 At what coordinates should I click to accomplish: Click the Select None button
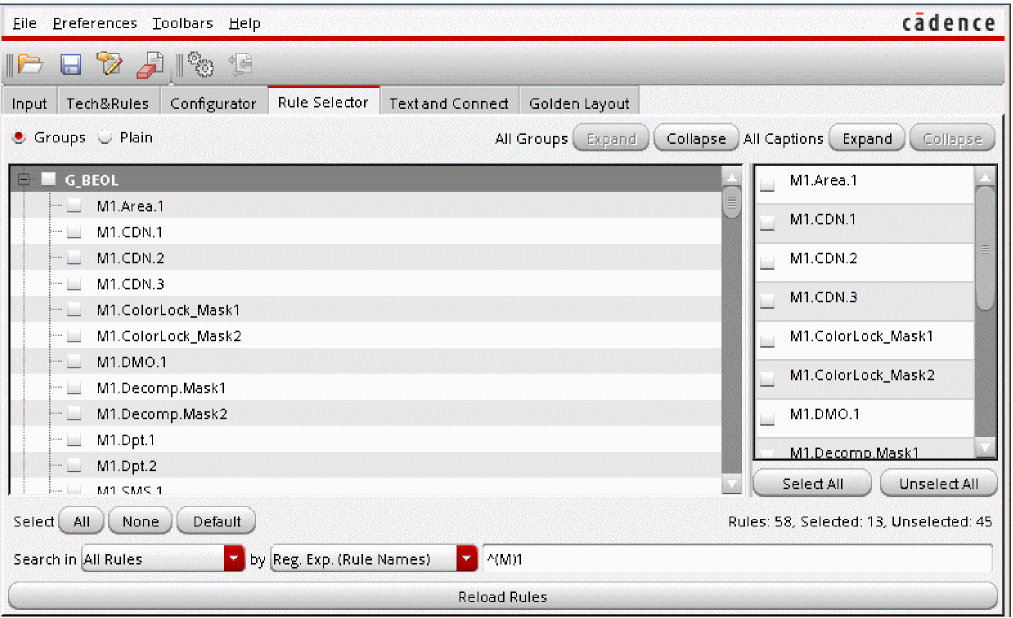point(140,521)
